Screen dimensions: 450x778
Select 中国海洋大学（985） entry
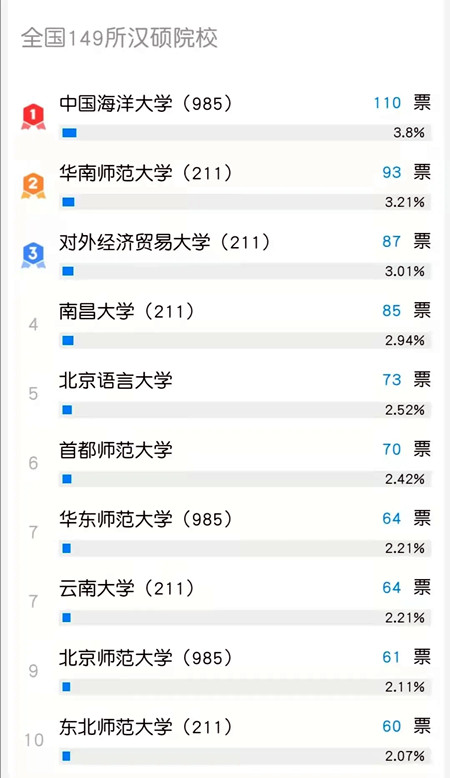145,103
